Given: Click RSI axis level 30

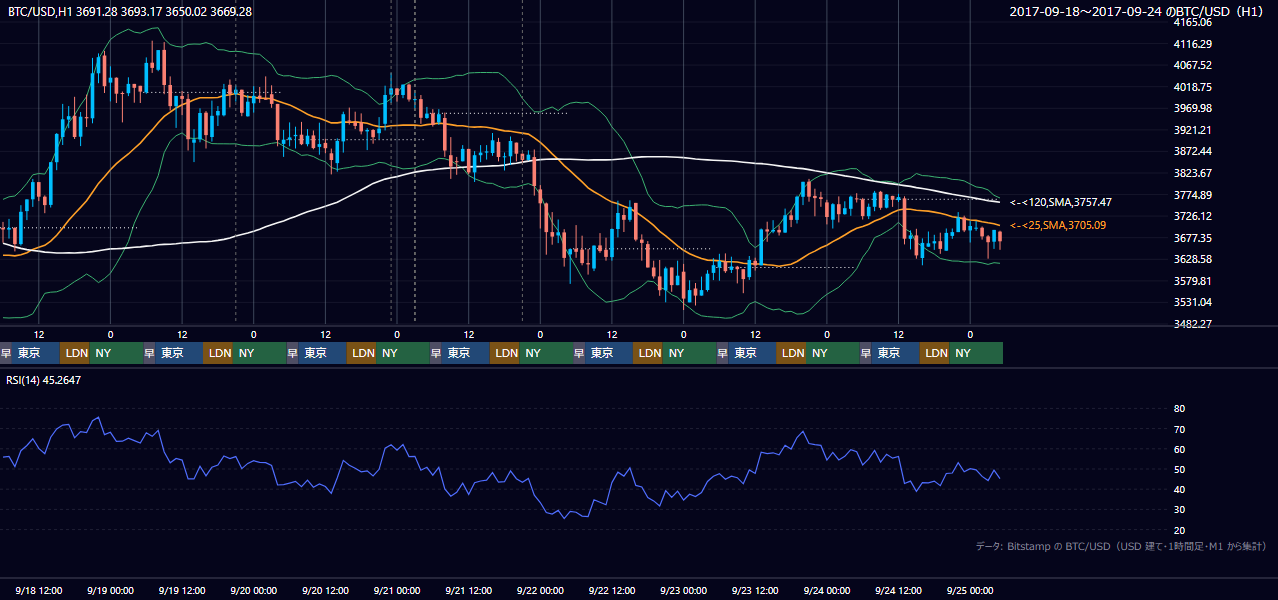Looking at the screenshot, I should point(1180,509).
